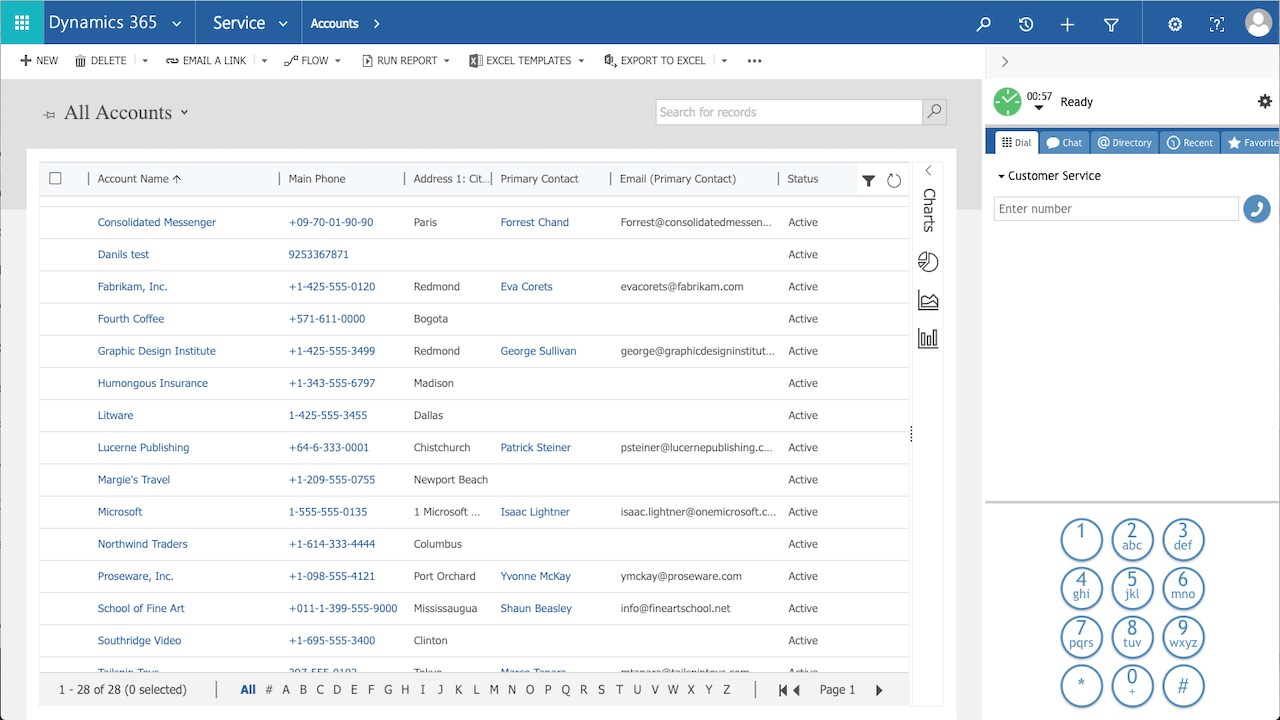Open the Delete options dropdown arrow
The image size is (1280, 720).
click(x=145, y=61)
